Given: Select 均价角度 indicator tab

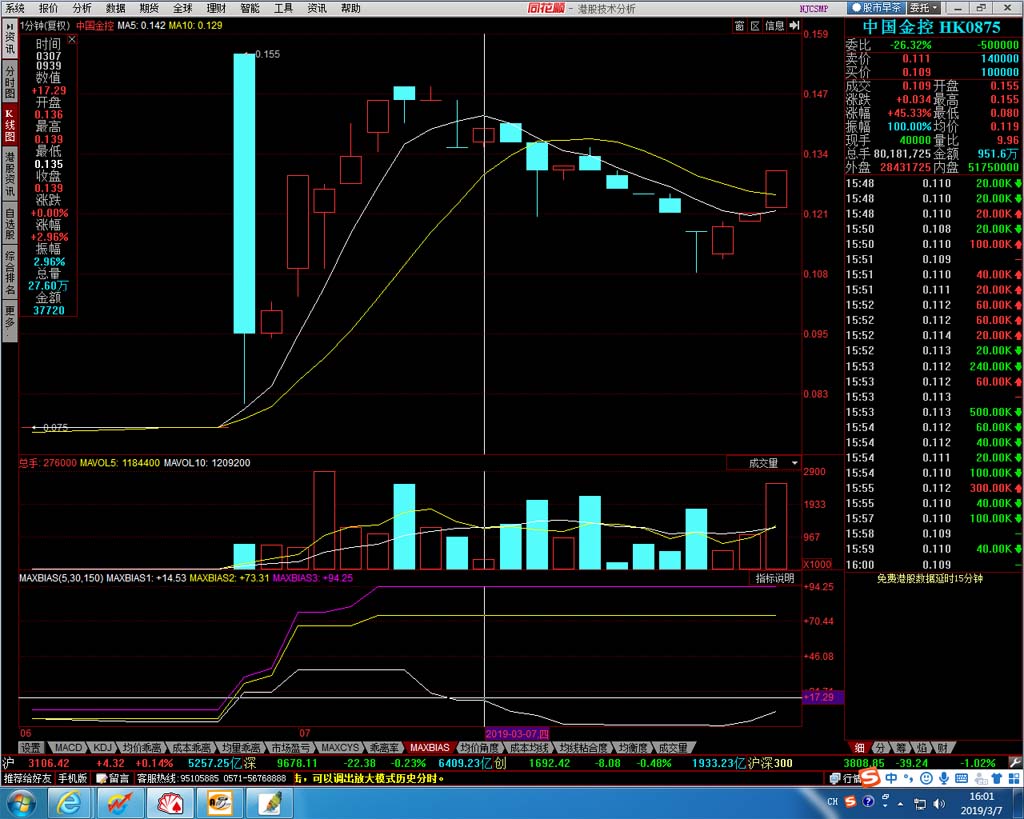Looking at the screenshot, I should click(x=480, y=747).
